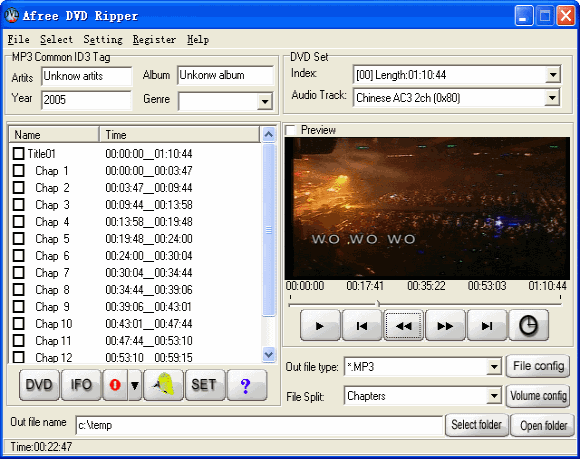The image size is (580, 460).
Task: Click the Artits text field
Action: tap(86, 76)
